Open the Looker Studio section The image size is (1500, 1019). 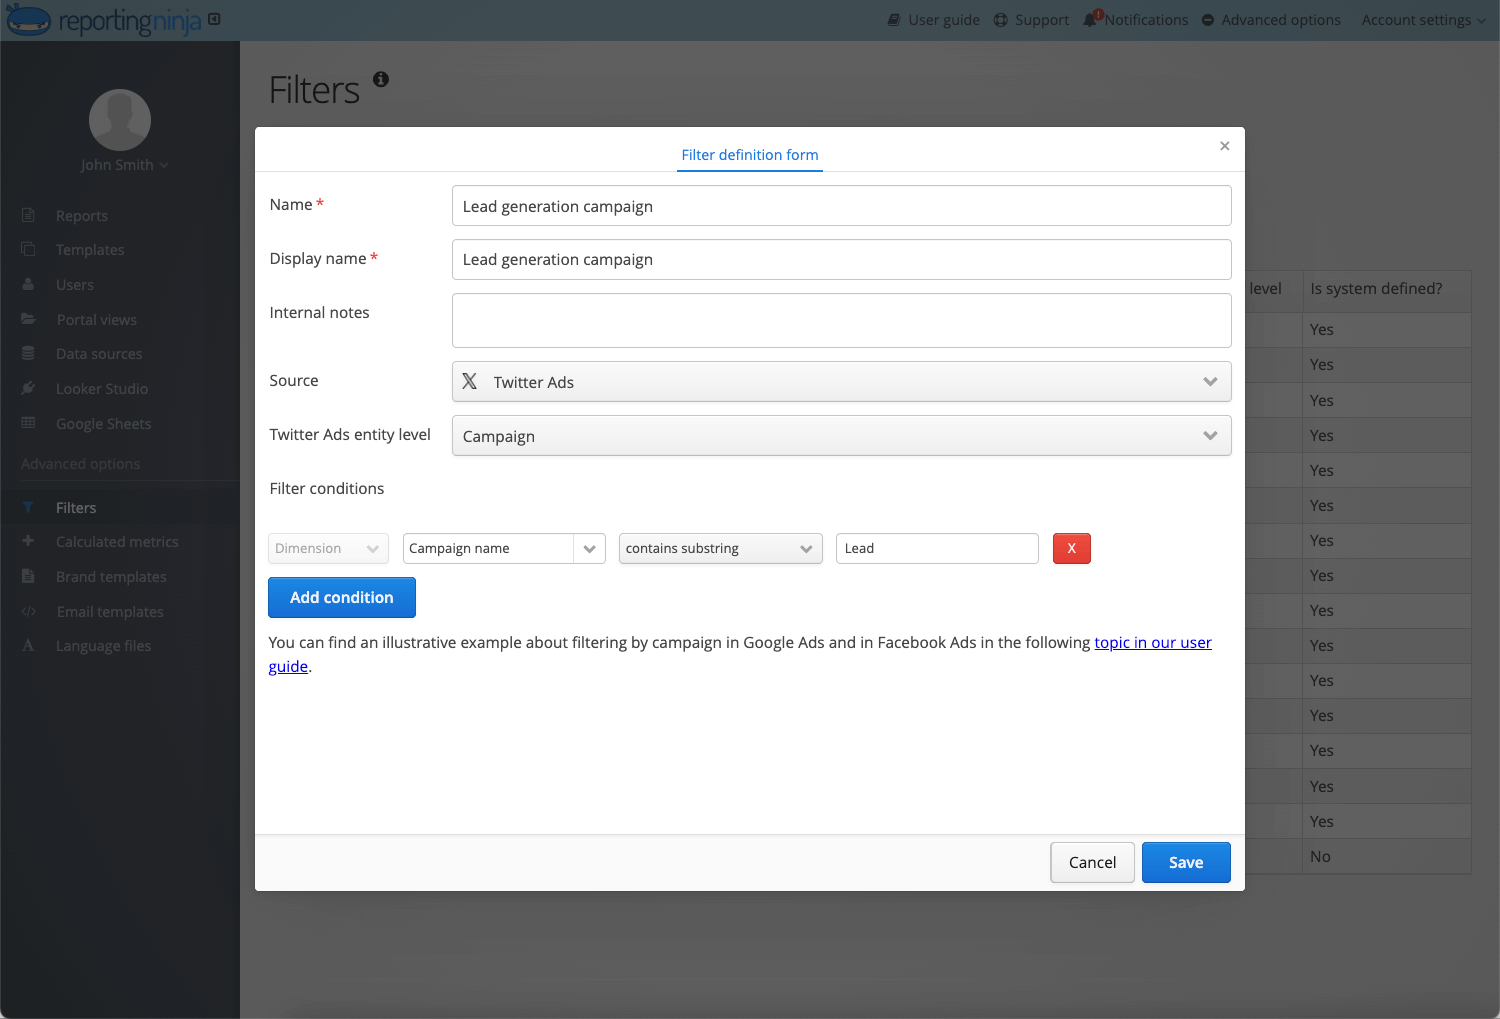click(x=101, y=388)
